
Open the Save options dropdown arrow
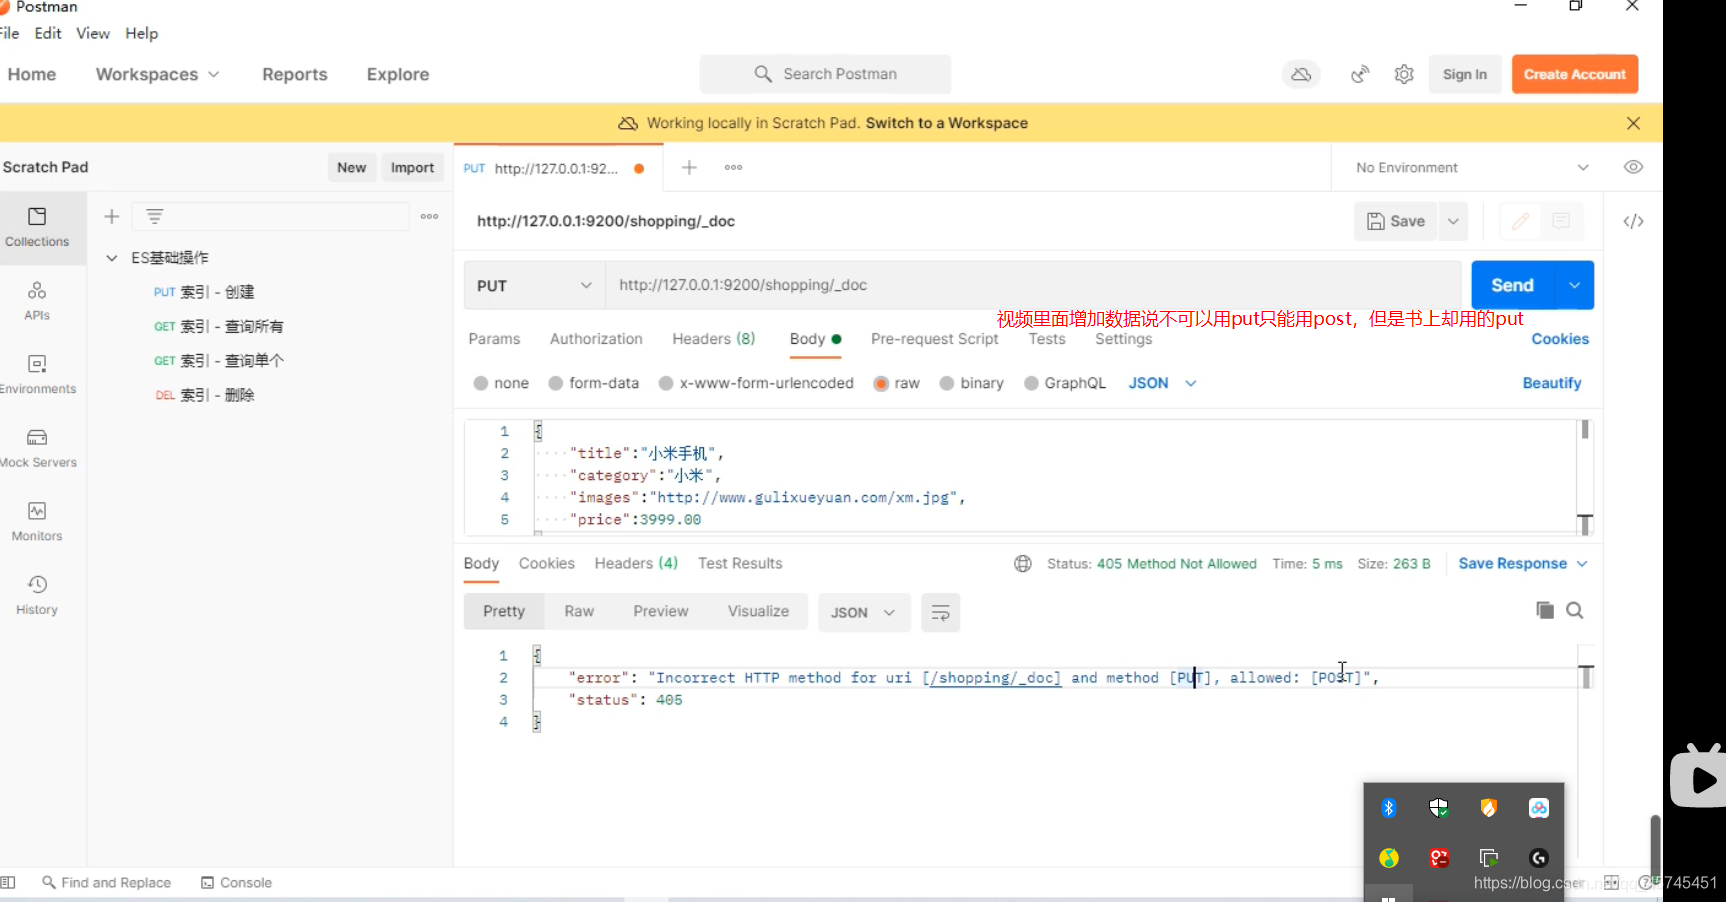pos(1453,221)
